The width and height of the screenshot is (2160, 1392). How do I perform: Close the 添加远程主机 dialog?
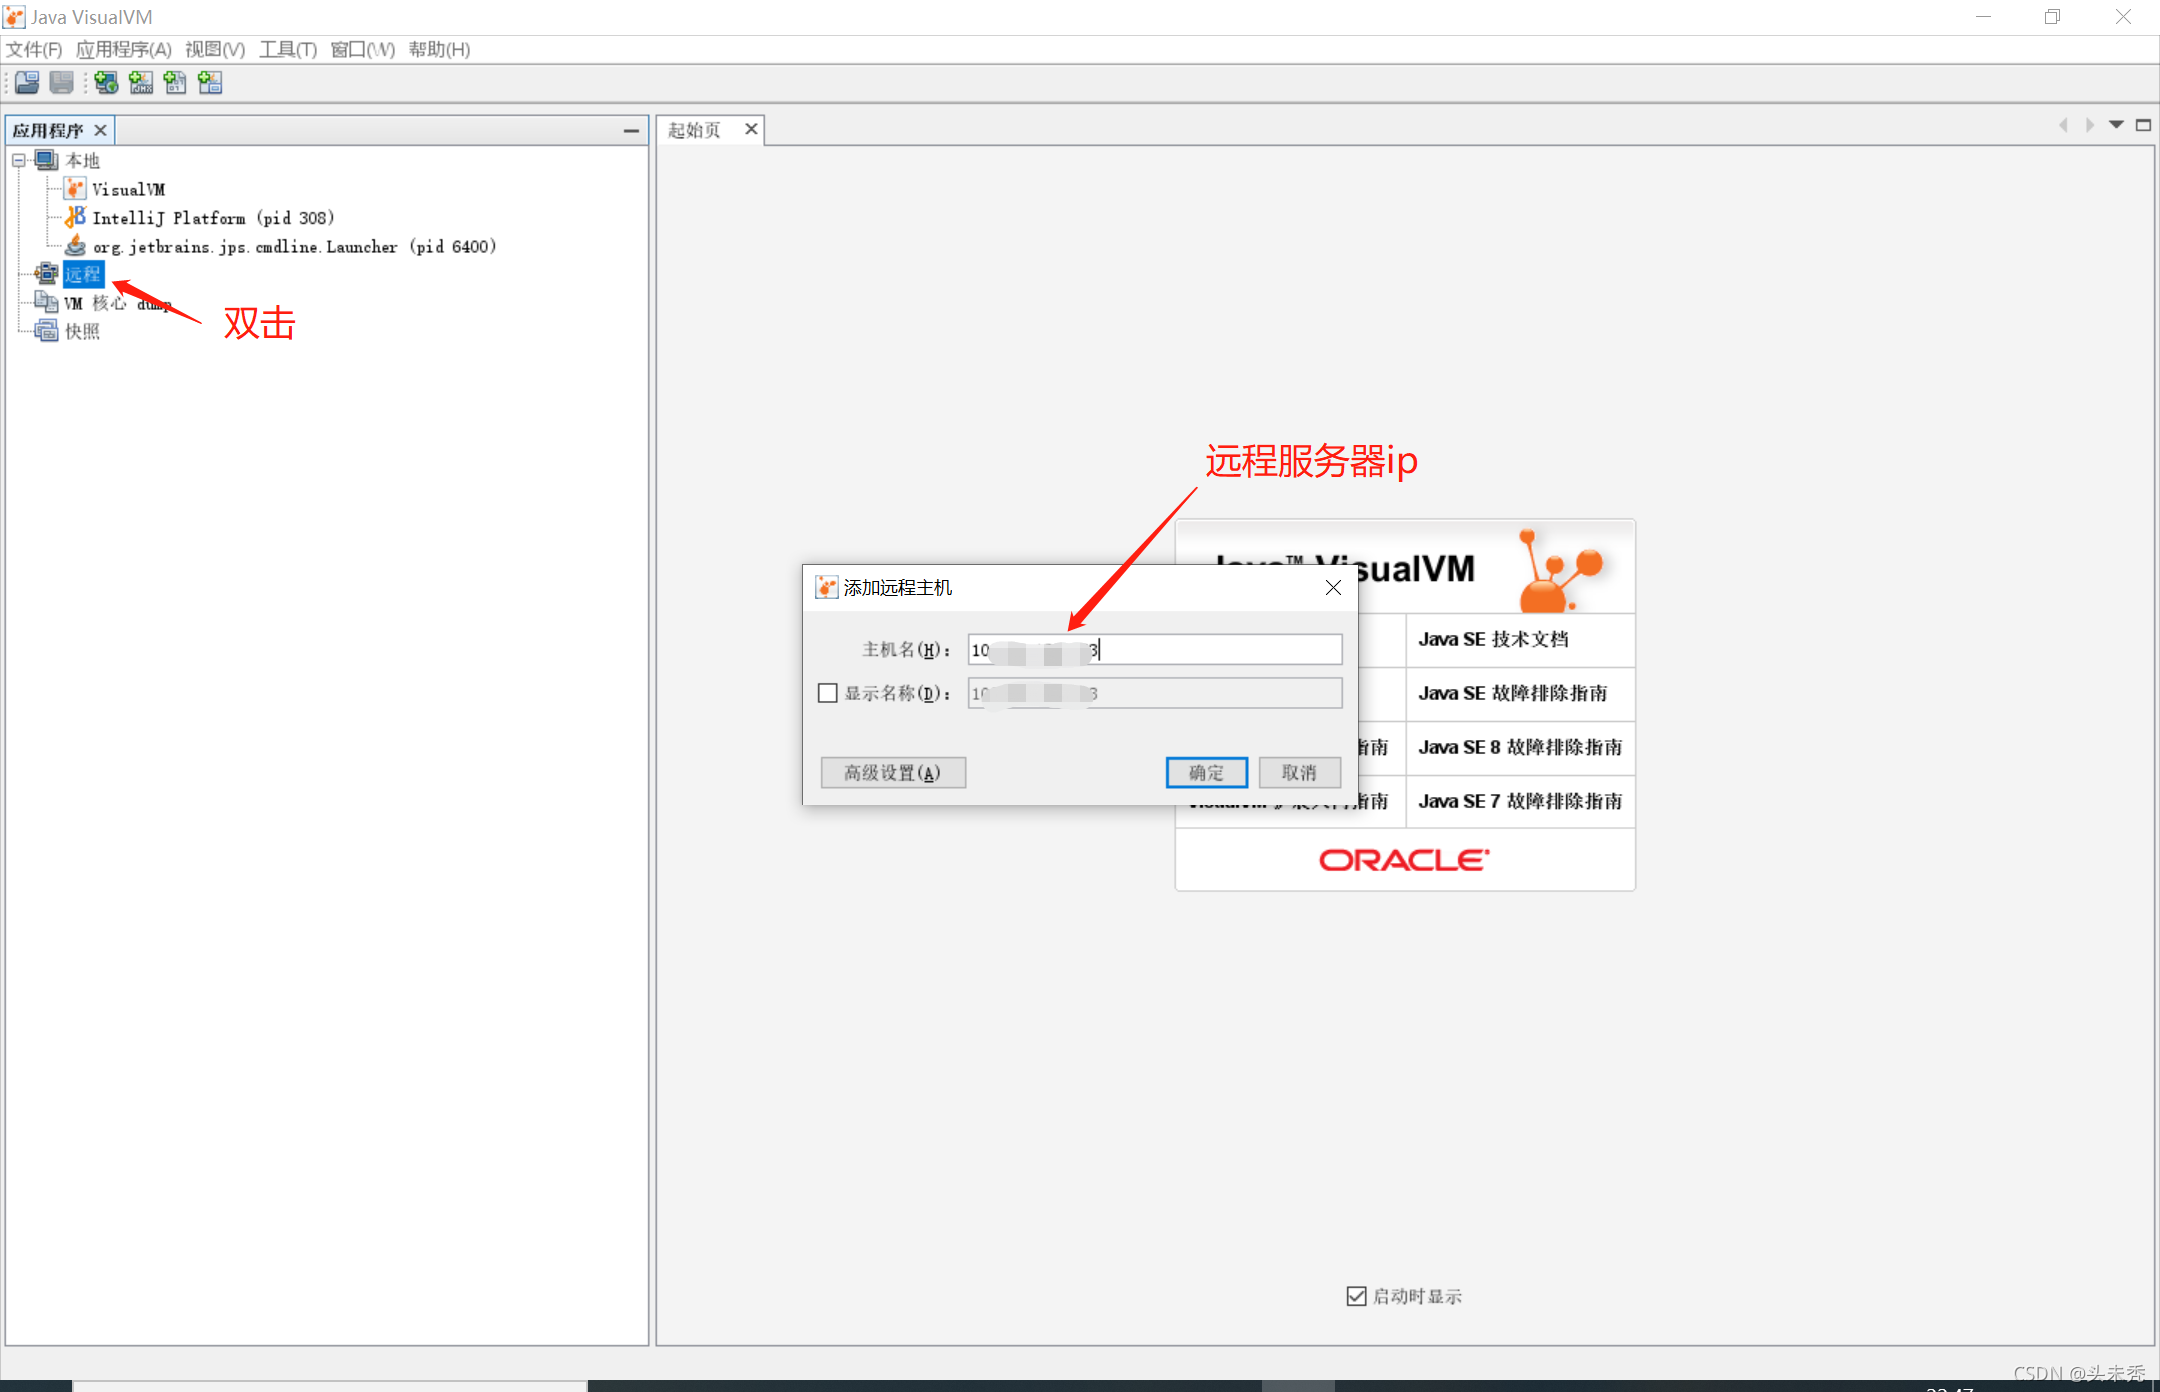click(1333, 588)
